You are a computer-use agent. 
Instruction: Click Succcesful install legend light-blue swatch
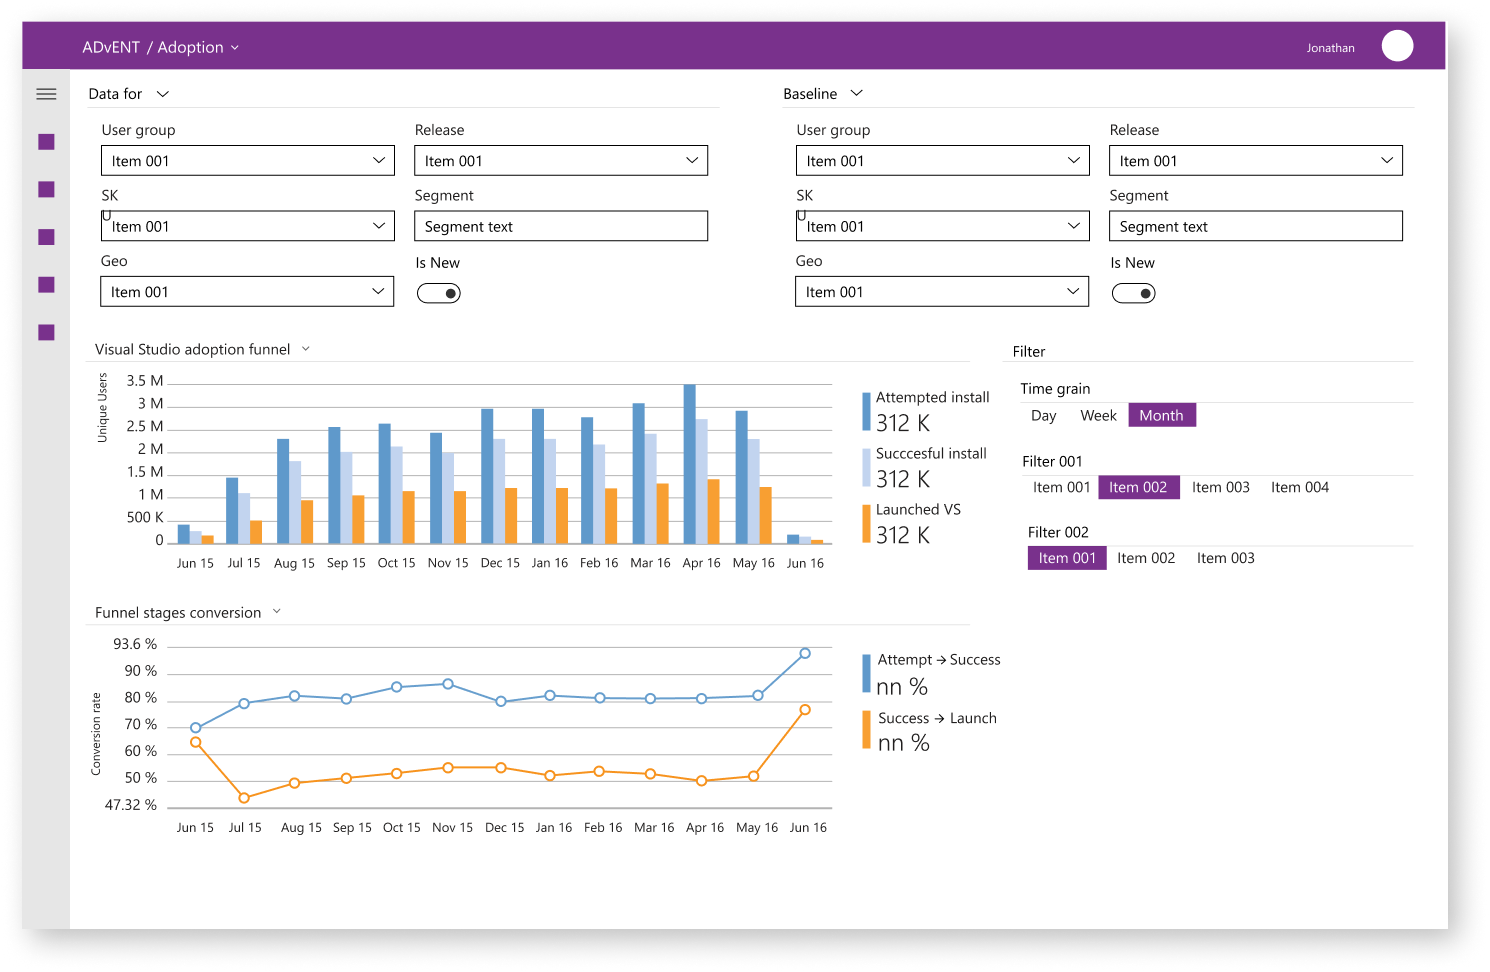(866, 467)
